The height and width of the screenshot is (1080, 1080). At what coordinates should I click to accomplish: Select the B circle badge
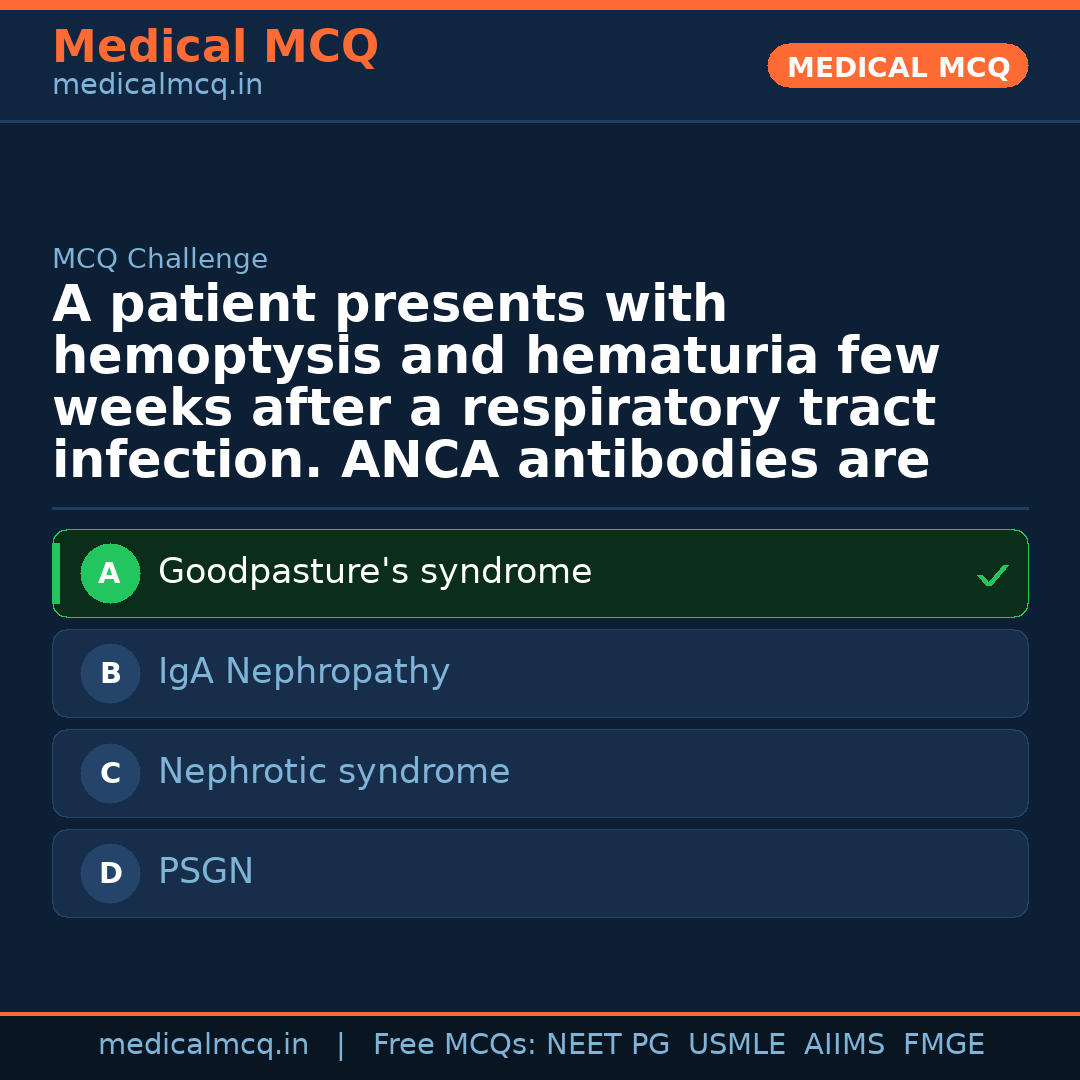click(x=110, y=673)
